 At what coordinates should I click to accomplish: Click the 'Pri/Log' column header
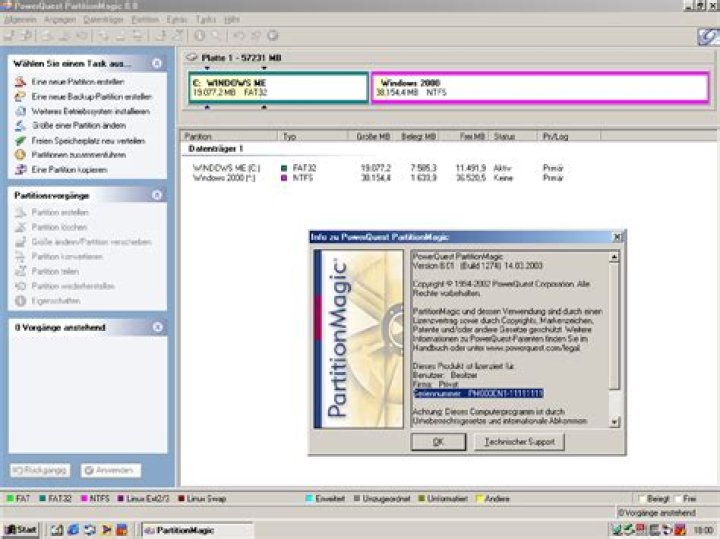[568, 136]
